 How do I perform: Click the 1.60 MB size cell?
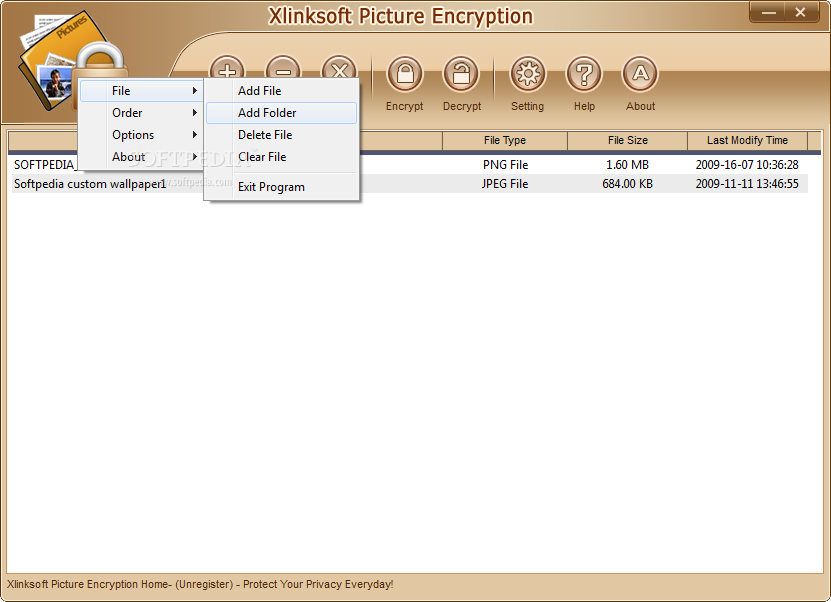click(x=627, y=165)
